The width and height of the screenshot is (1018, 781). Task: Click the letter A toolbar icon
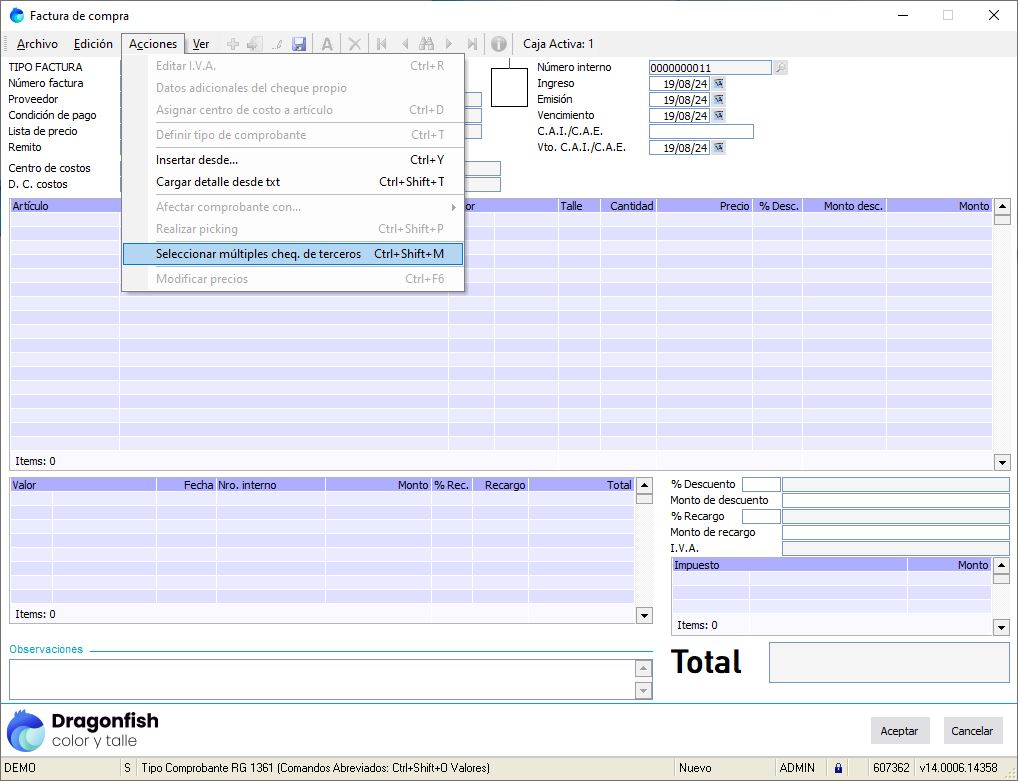(327, 44)
